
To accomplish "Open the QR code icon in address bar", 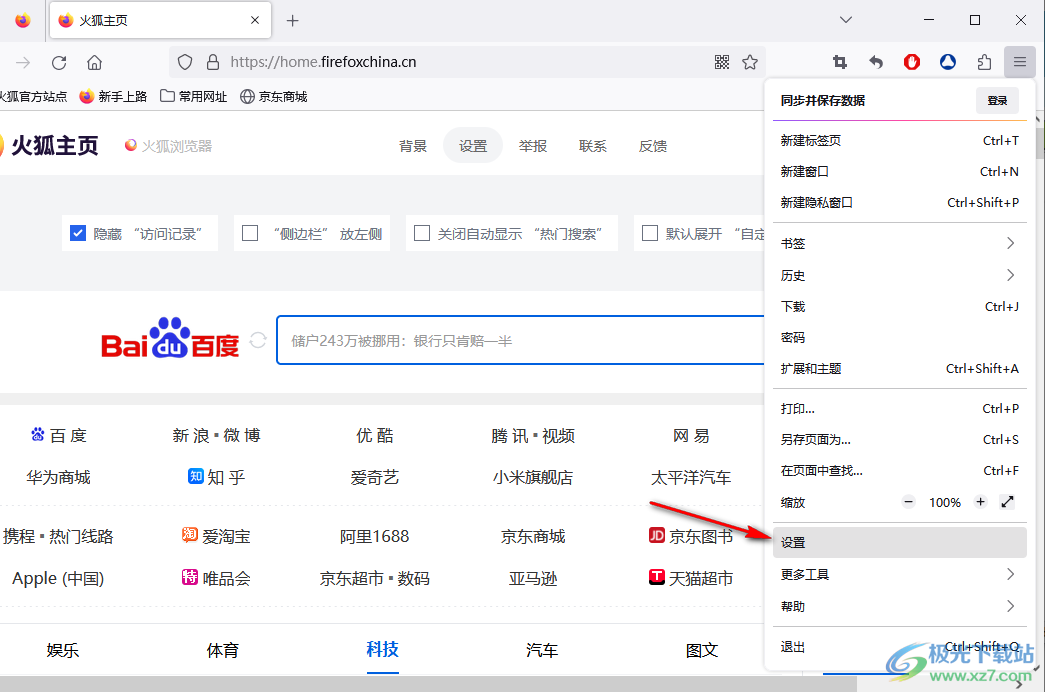I will [722, 63].
